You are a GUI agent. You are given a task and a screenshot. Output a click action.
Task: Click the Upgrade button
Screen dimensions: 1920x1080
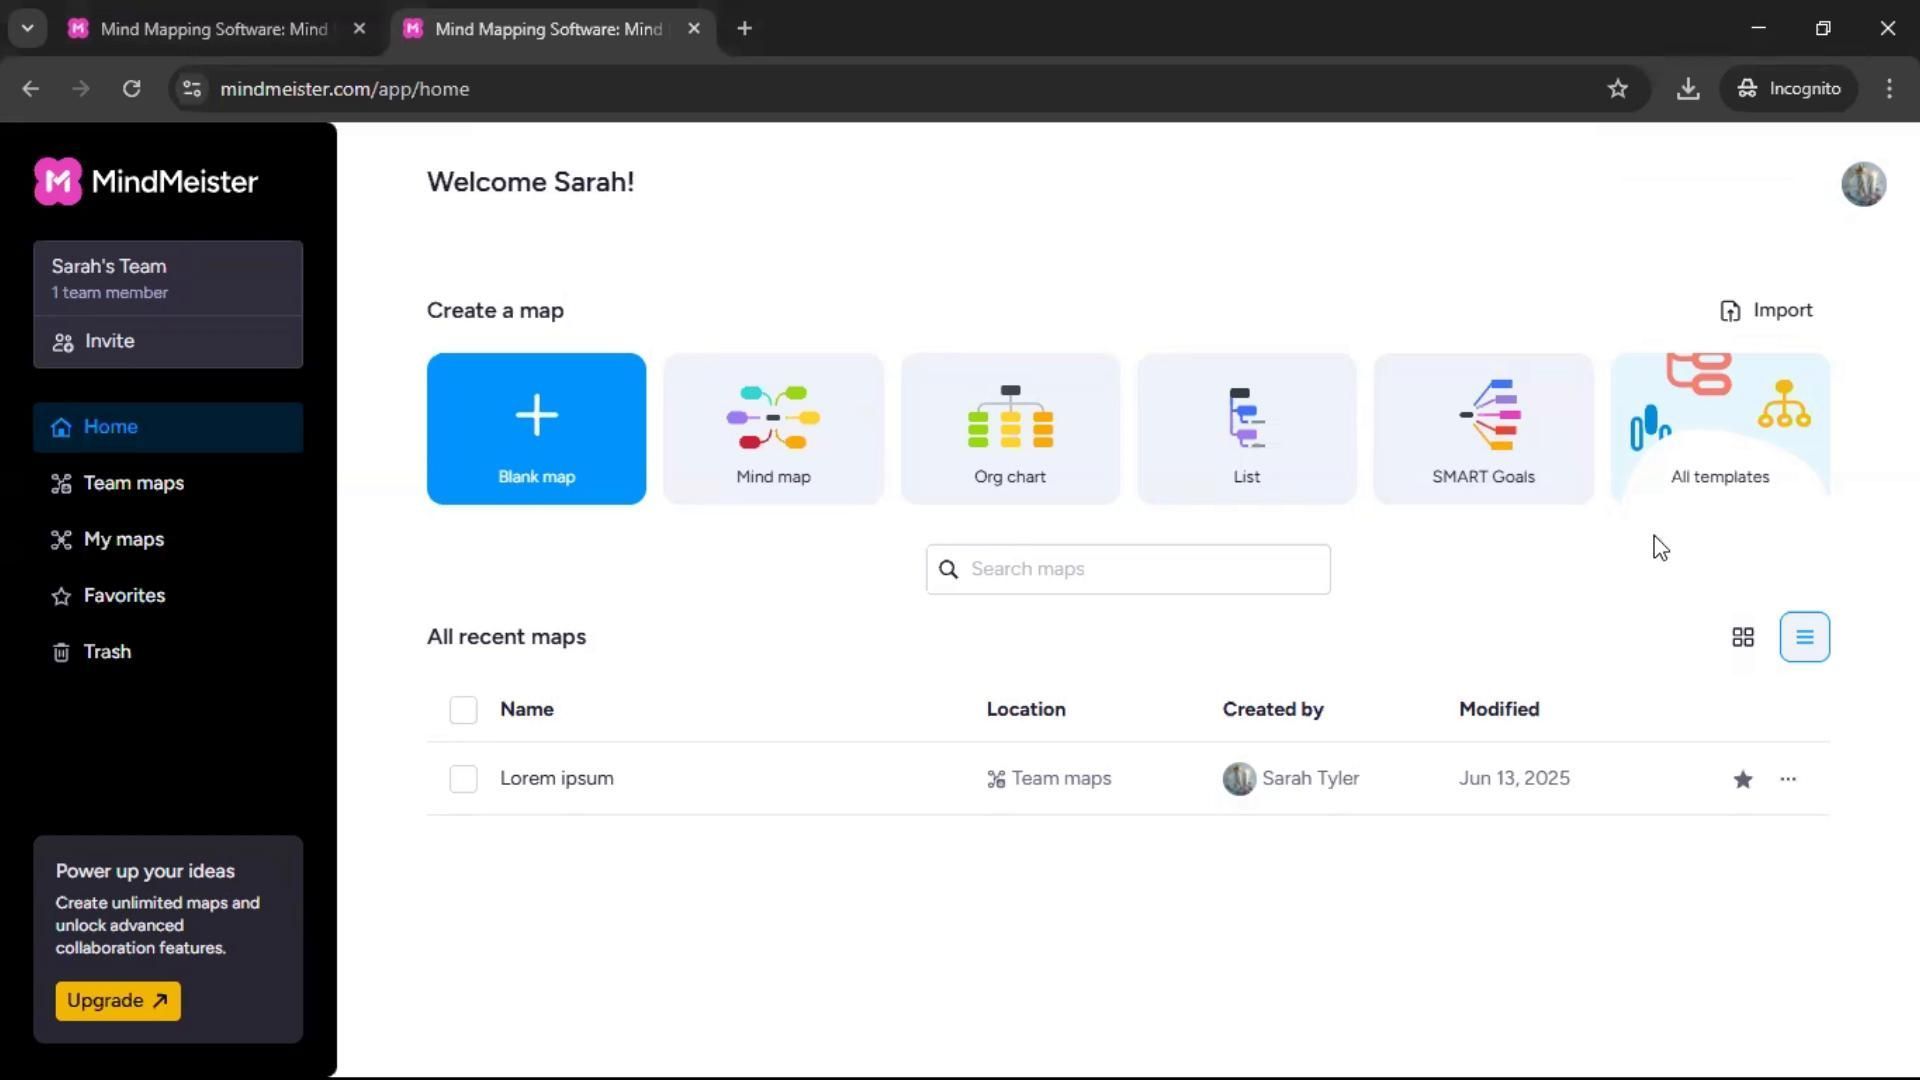[x=118, y=1001]
